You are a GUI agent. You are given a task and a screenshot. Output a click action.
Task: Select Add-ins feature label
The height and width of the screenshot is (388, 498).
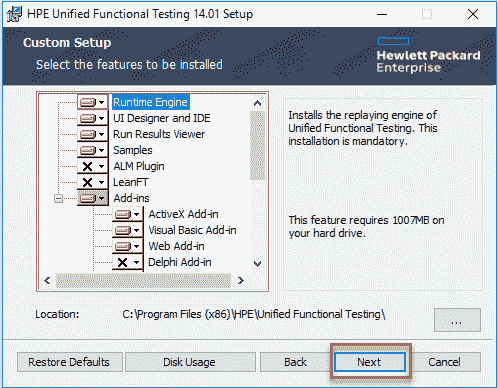point(131,198)
